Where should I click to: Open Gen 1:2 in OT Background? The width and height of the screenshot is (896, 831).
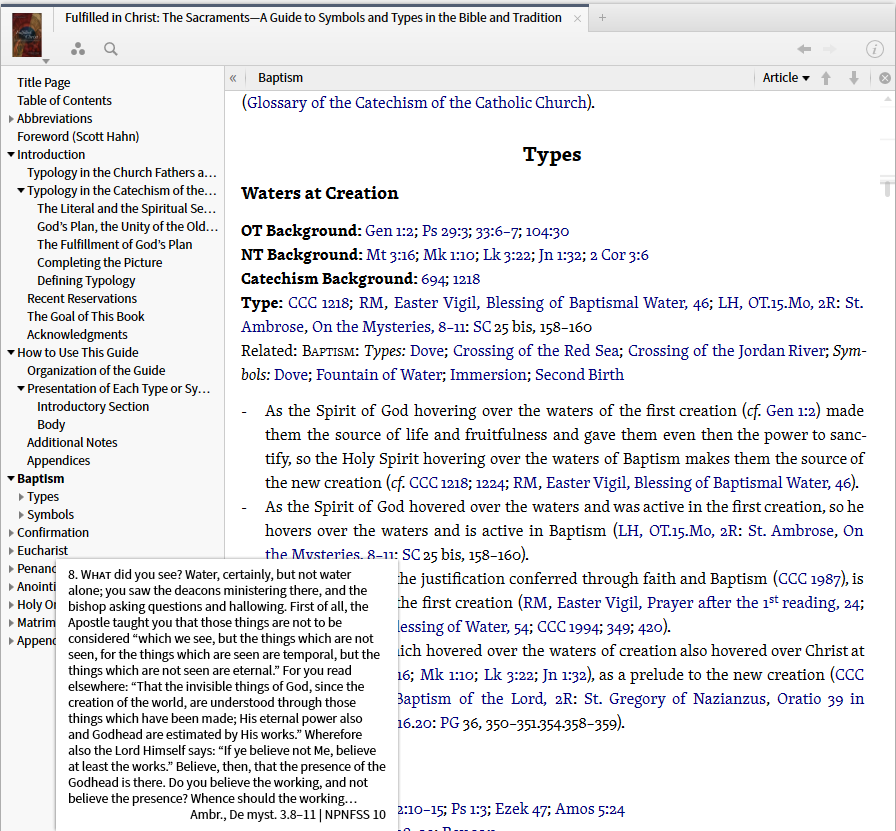389,231
